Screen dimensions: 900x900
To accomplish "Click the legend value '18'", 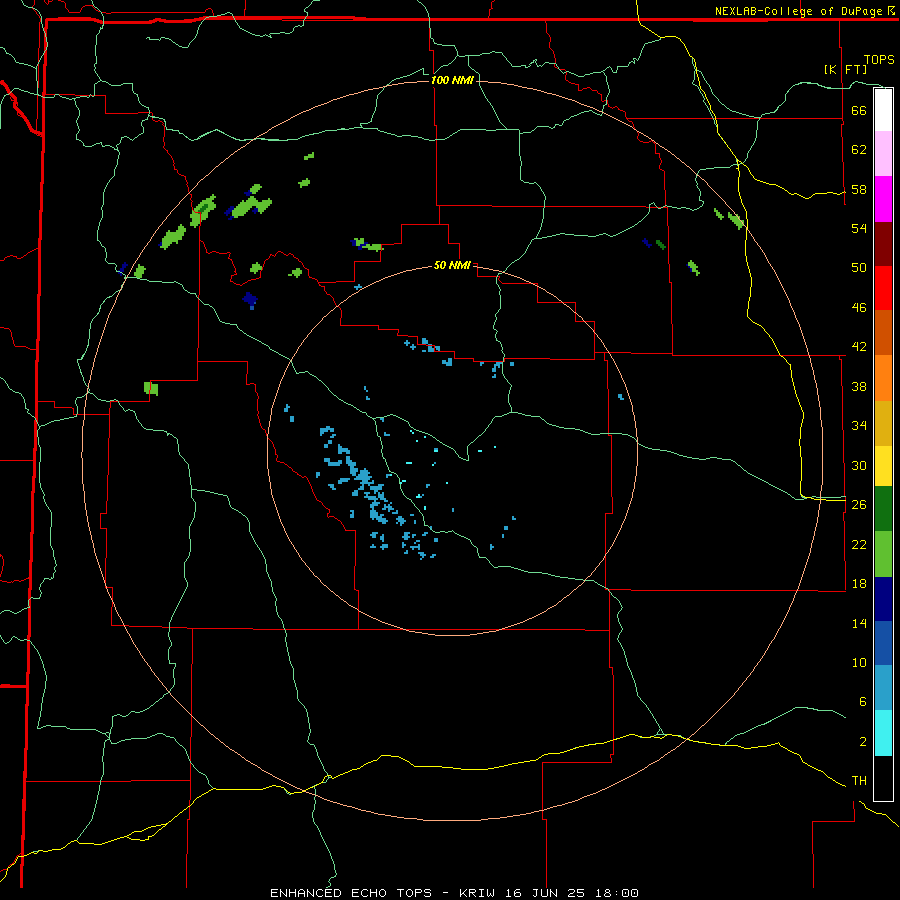I will tap(859, 584).
